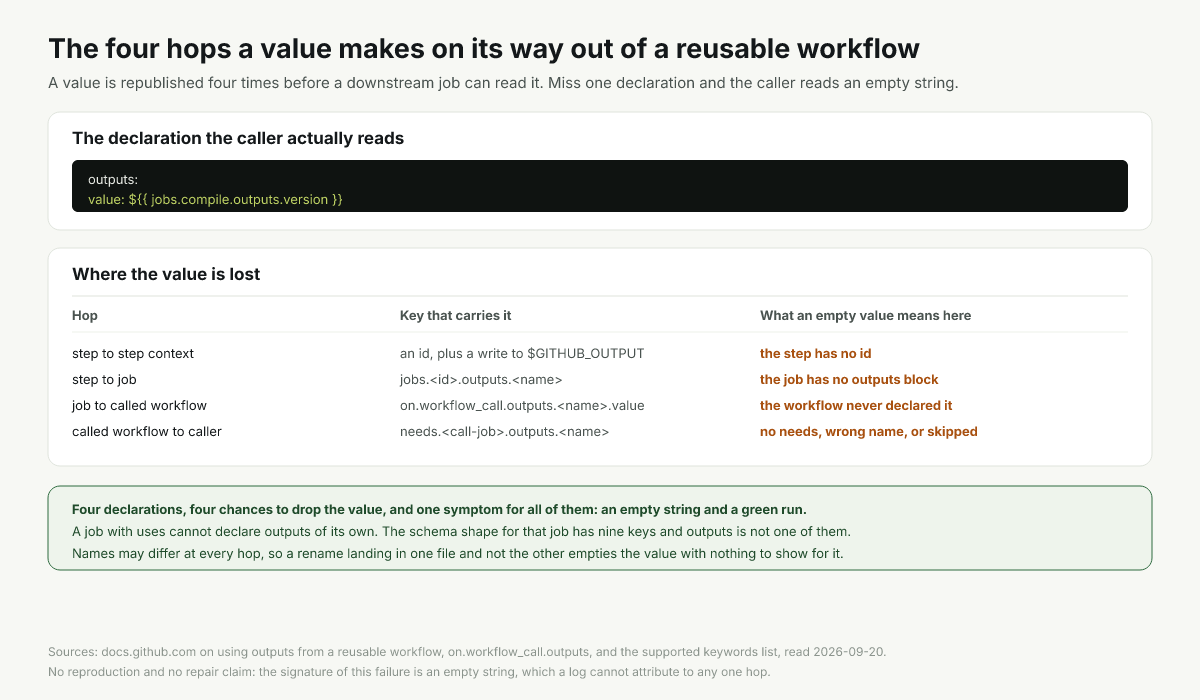Screen dimensions: 1200x700
Task: Select the footnote "No reproduction and no repair claim"
Action: coord(409,671)
